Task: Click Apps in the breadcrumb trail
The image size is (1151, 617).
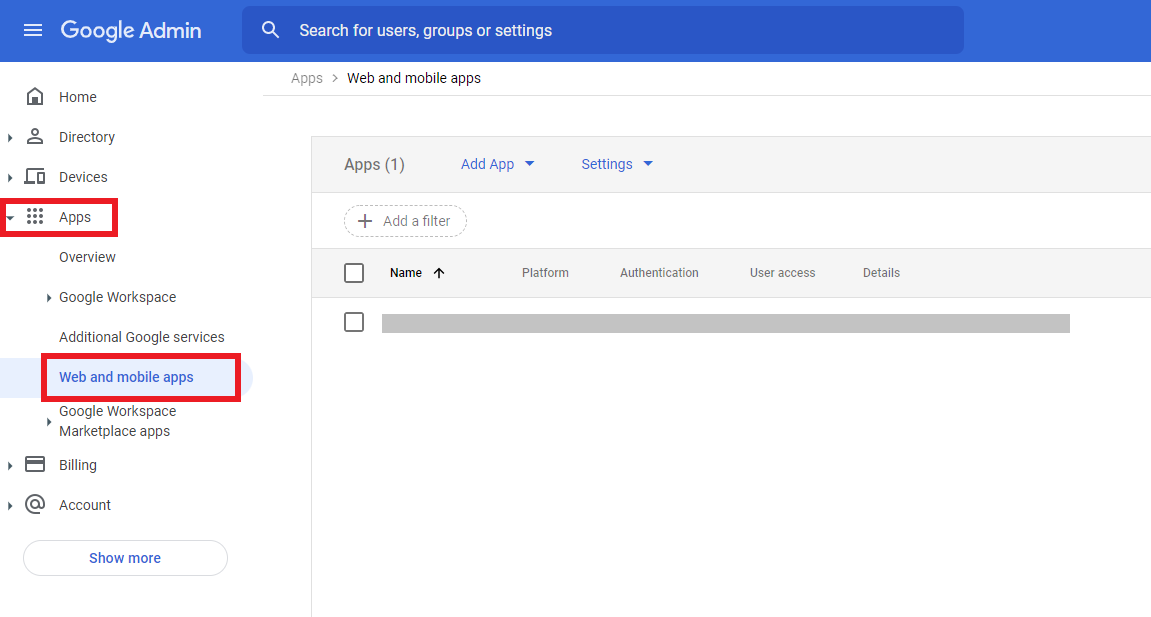Action: click(x=306, y=77)
